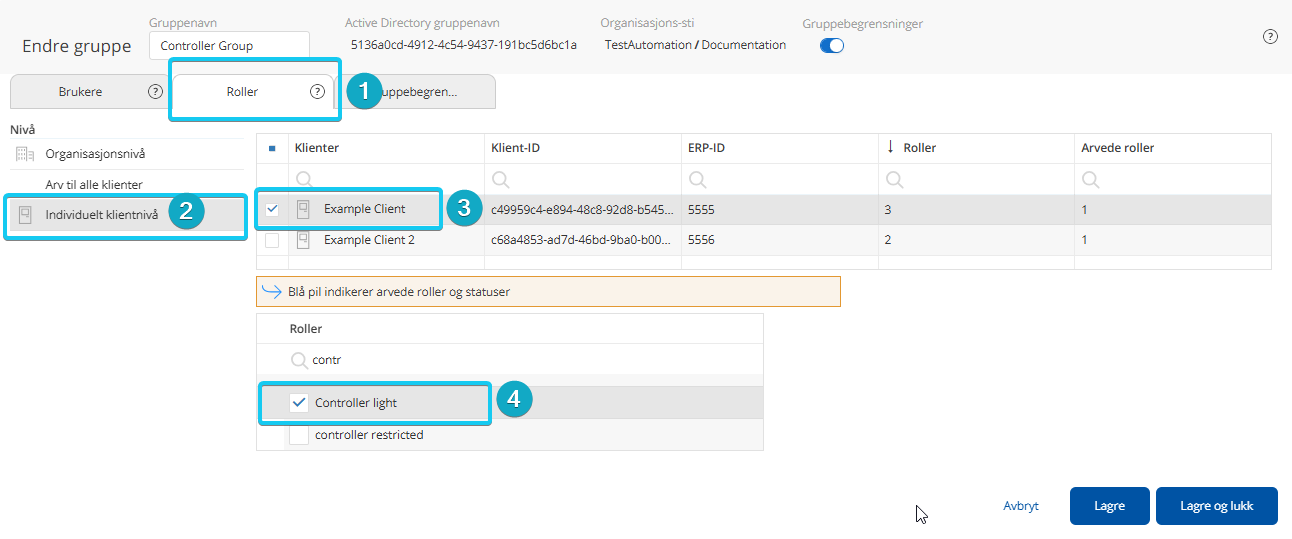Click inside the Gruppenavn text field
The height and width of the screenshot is (539, 1292).
point(229,45)
